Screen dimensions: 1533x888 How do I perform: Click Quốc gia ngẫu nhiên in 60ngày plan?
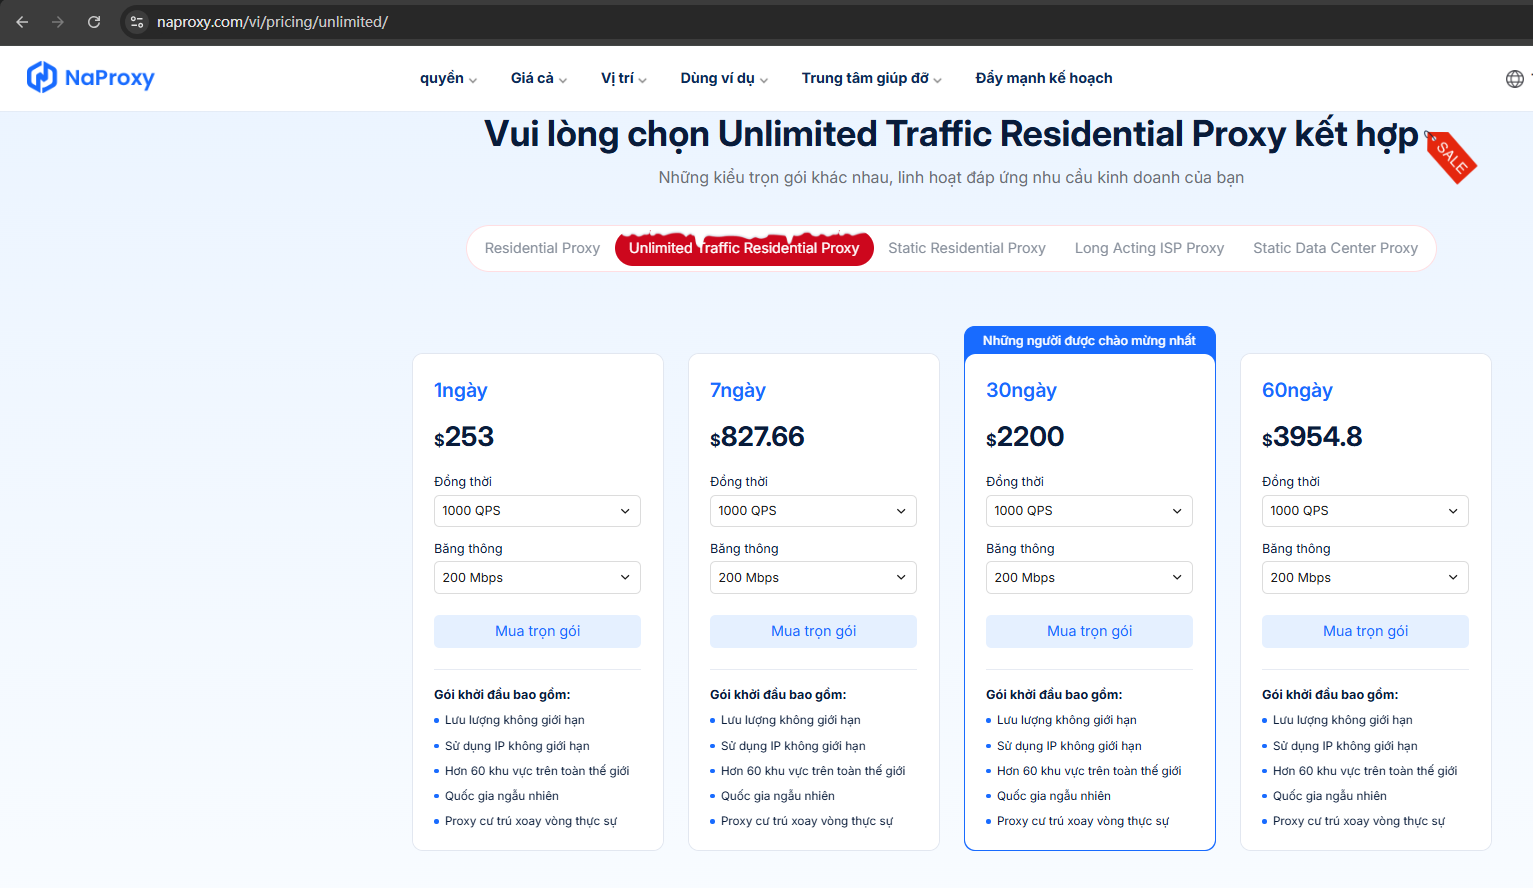(1329, 796)
